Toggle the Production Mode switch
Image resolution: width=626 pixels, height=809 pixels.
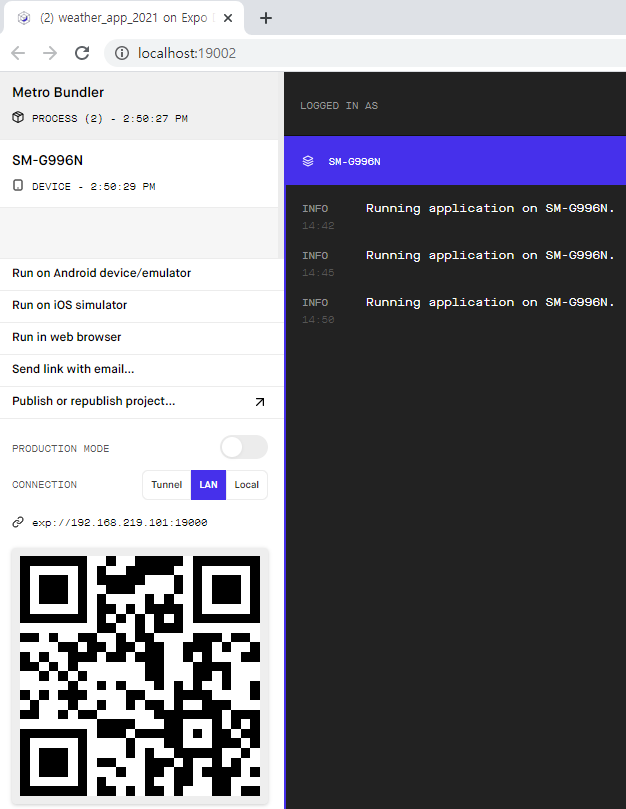(244, 447)
